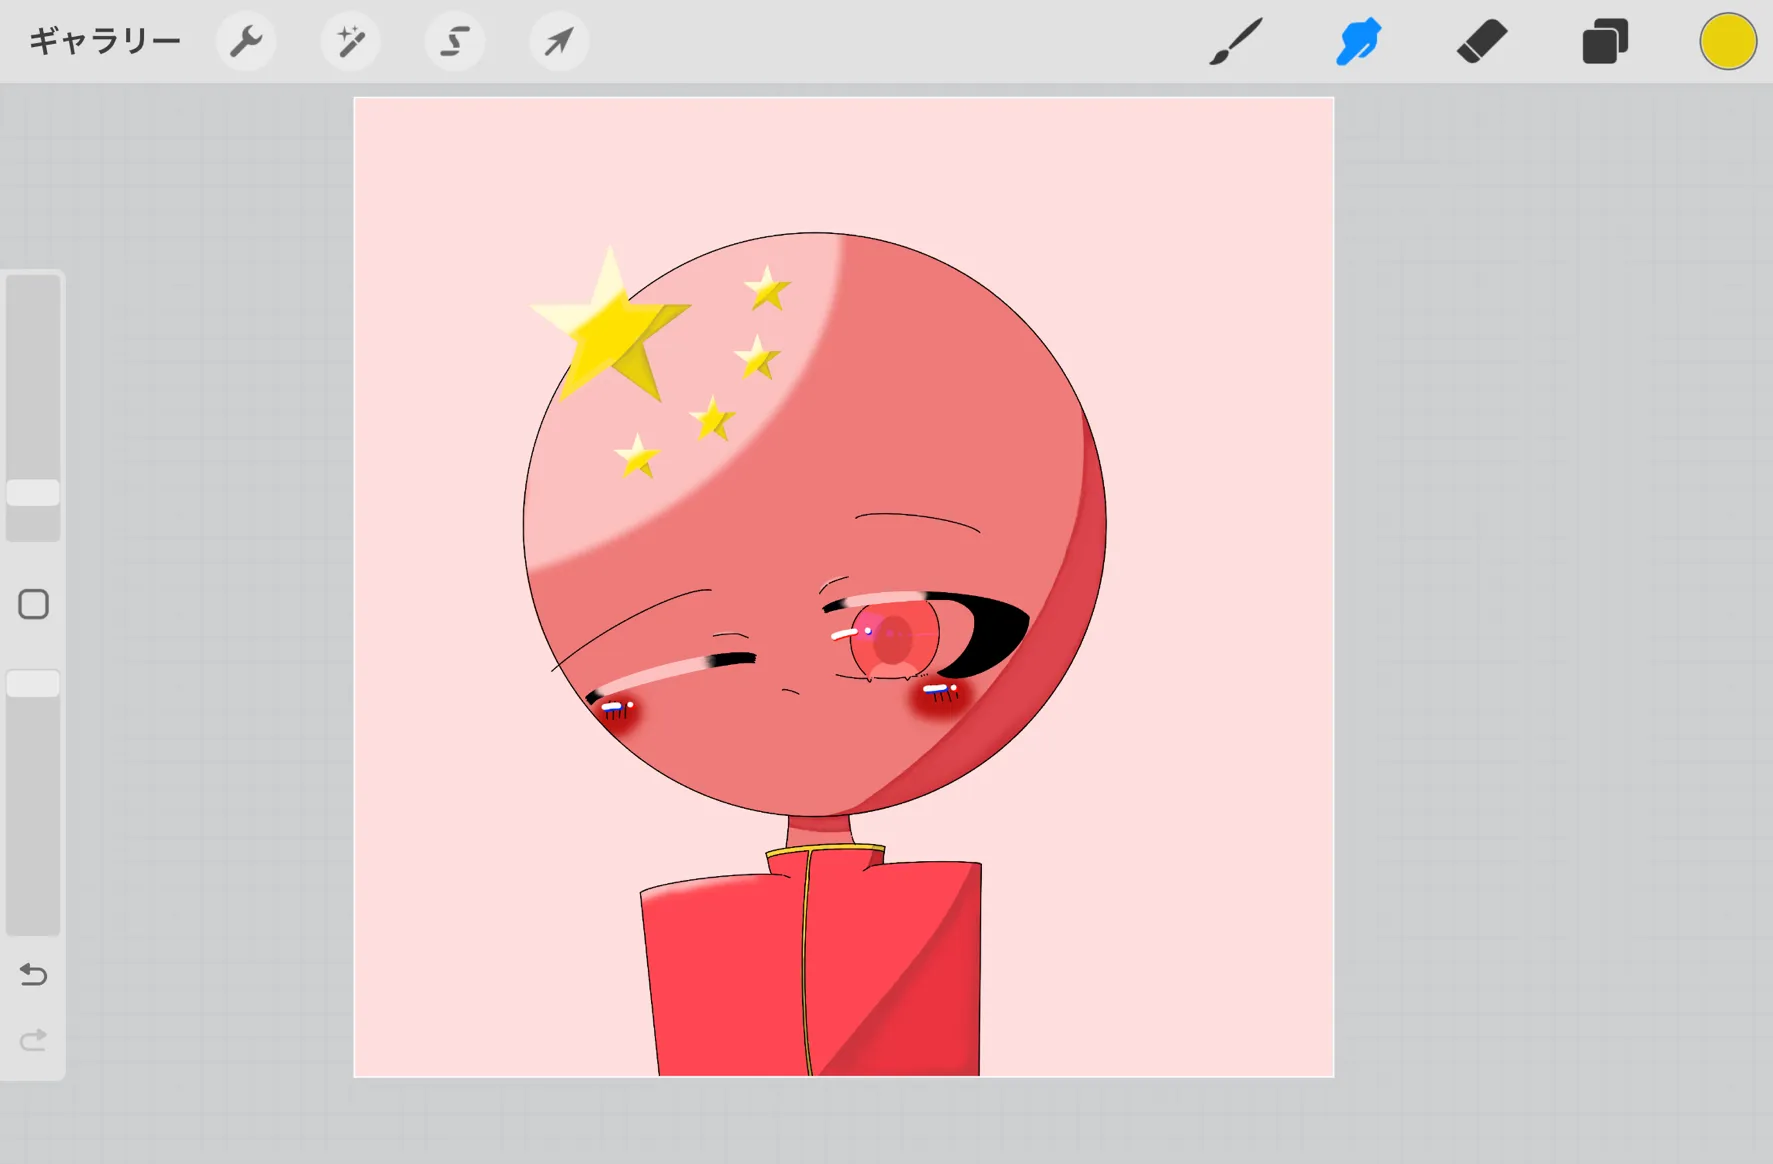Open the Adjustments magic wand menu
Viewport: 1773px width, 1164px height.
[351, 42]
